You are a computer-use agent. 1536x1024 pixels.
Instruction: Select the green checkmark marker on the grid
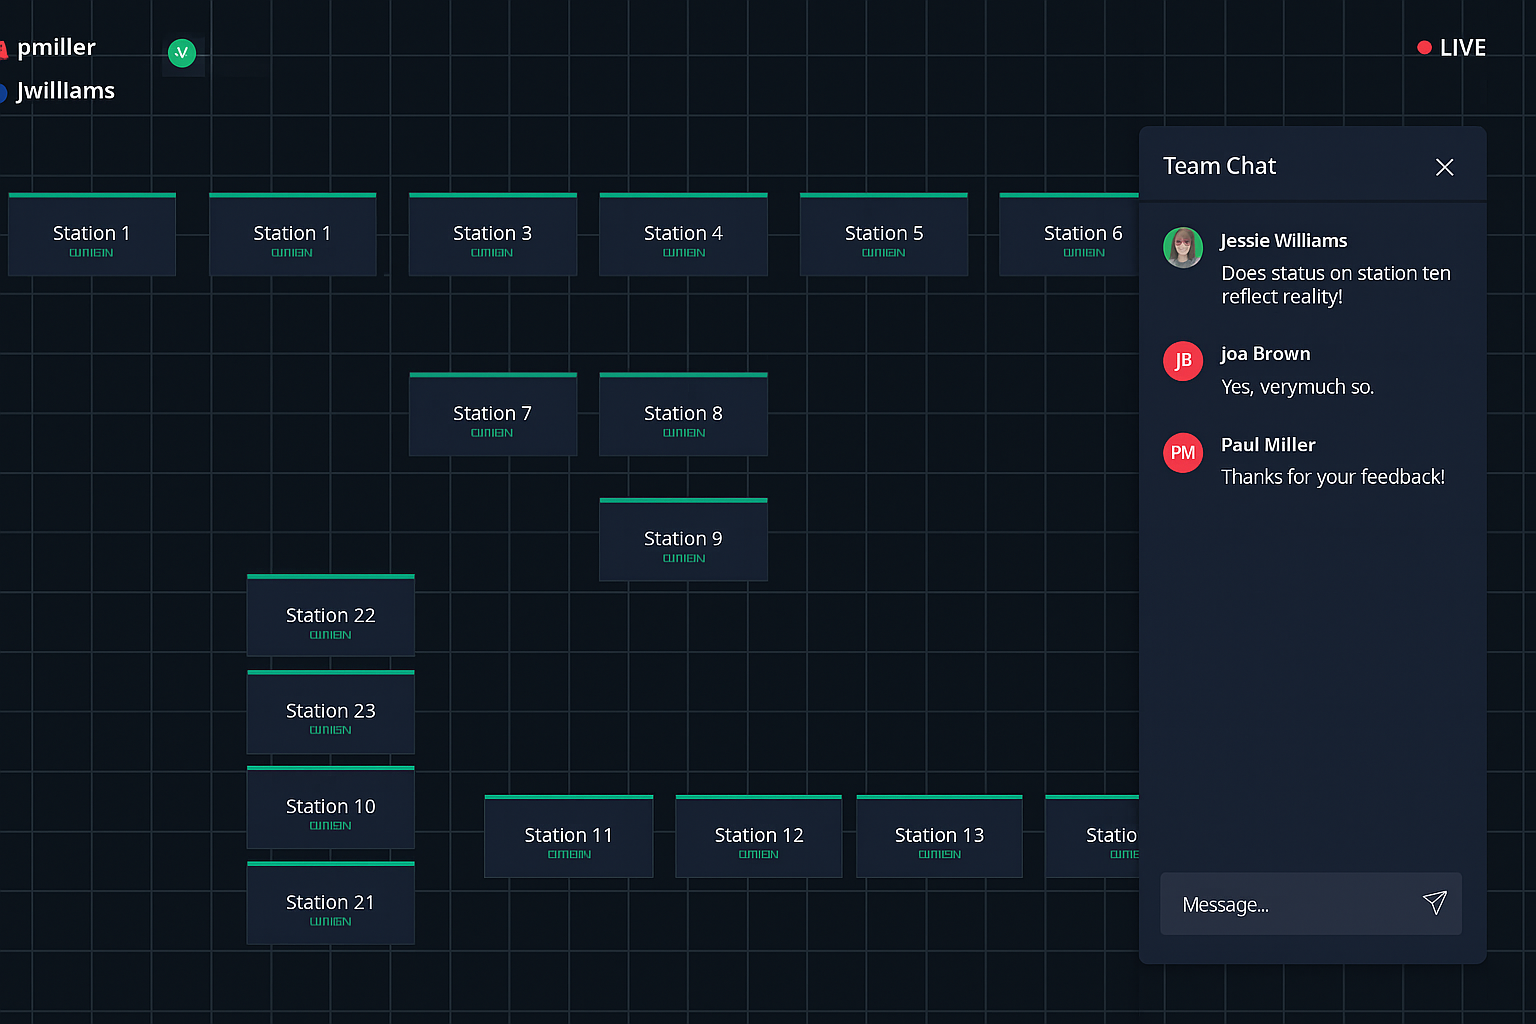click(182, 53)
